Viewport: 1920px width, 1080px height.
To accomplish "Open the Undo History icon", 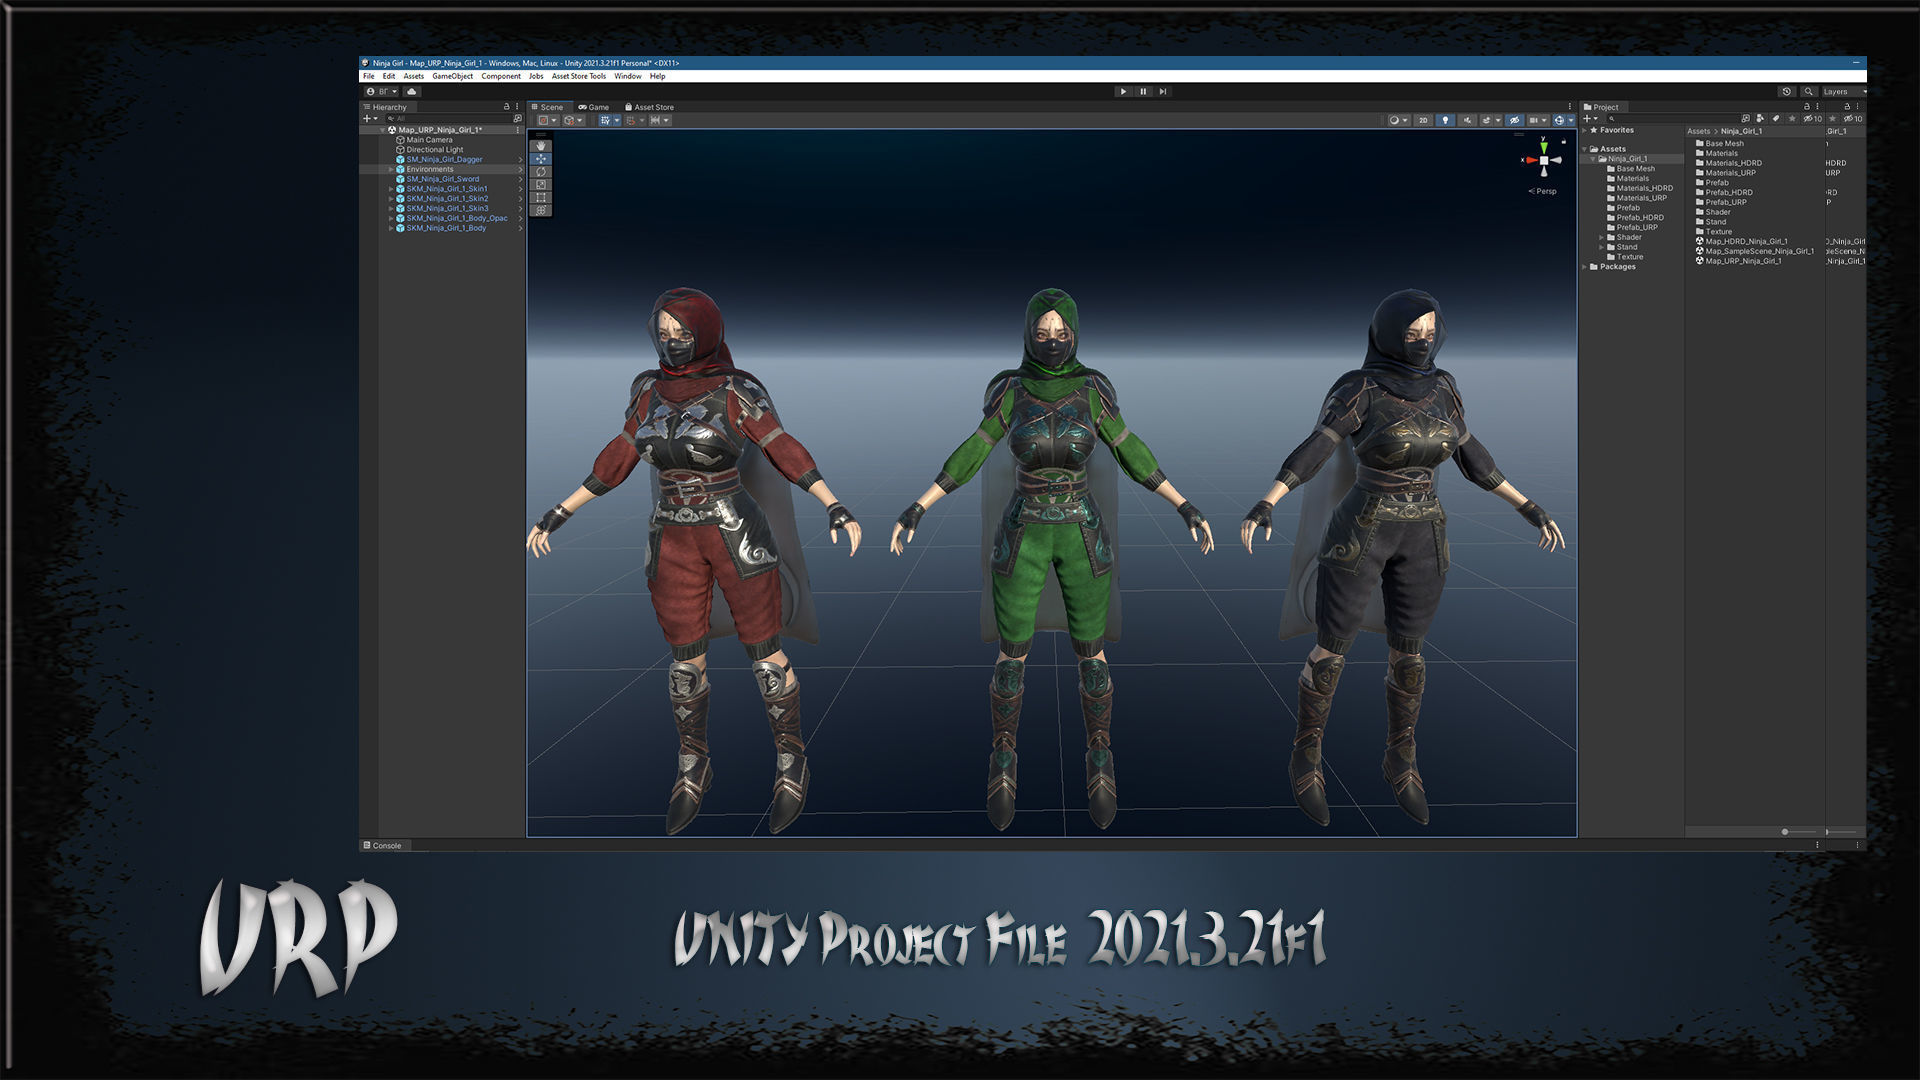I will (x=1787, y=91).
